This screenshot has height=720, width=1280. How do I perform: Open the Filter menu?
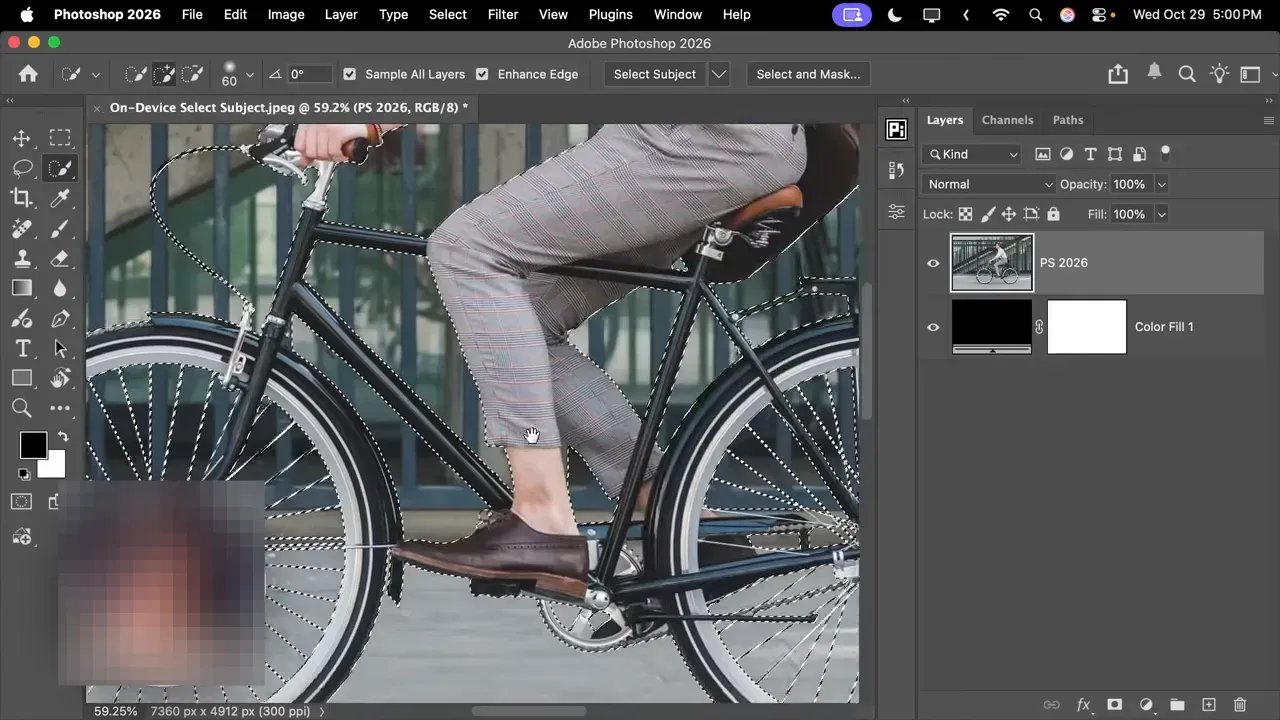tap(502, 14)
